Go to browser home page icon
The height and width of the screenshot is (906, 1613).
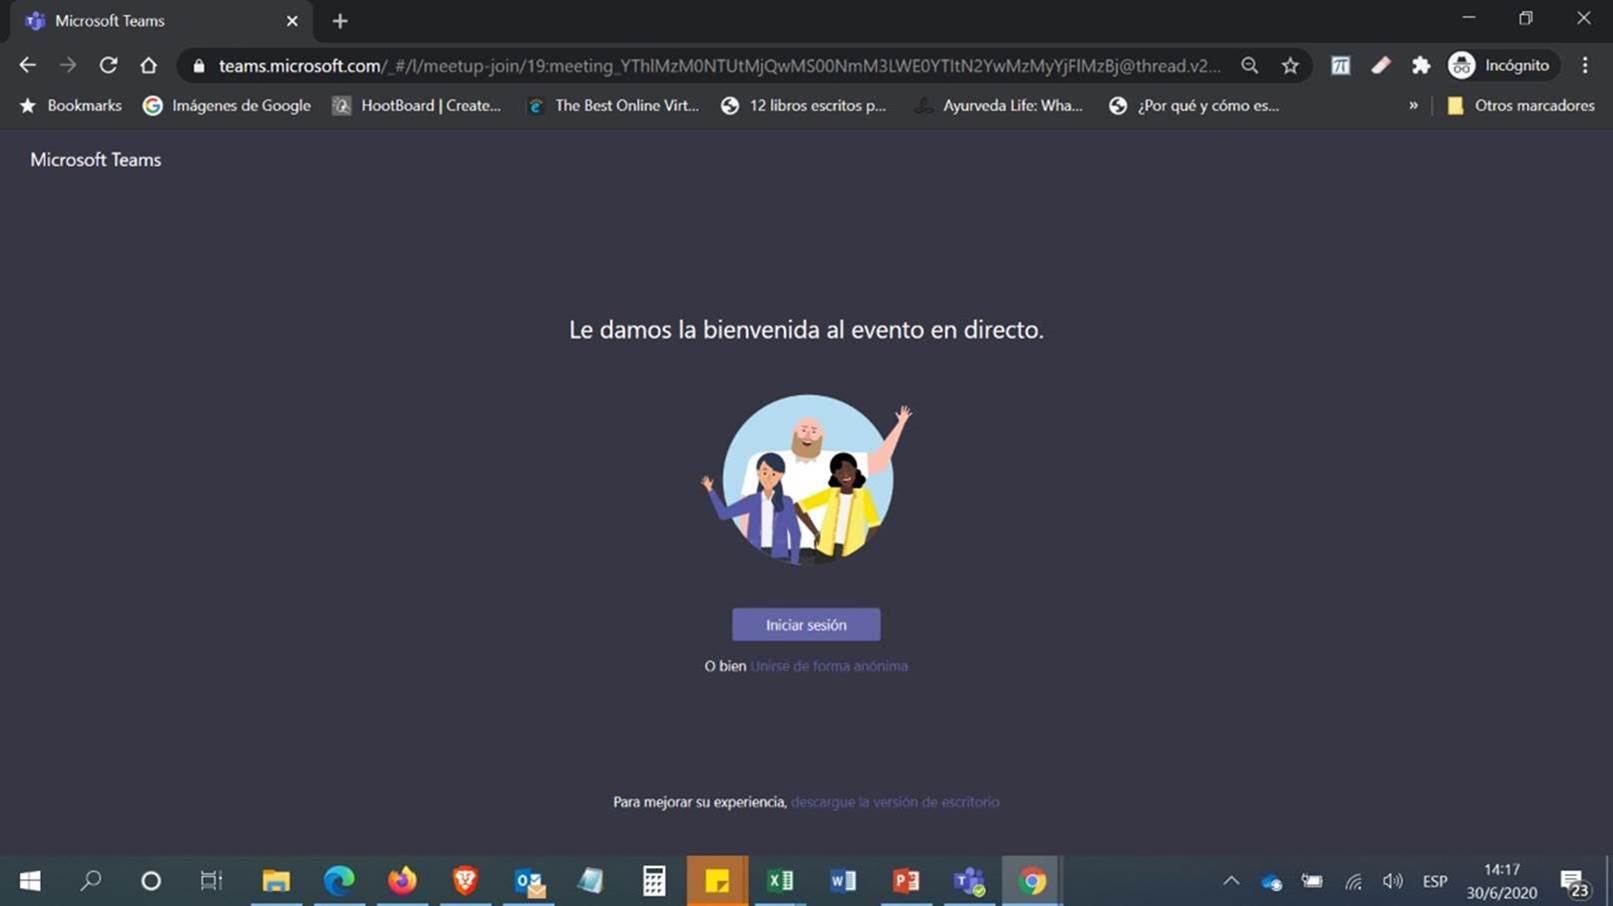click(x=149, y=66)
